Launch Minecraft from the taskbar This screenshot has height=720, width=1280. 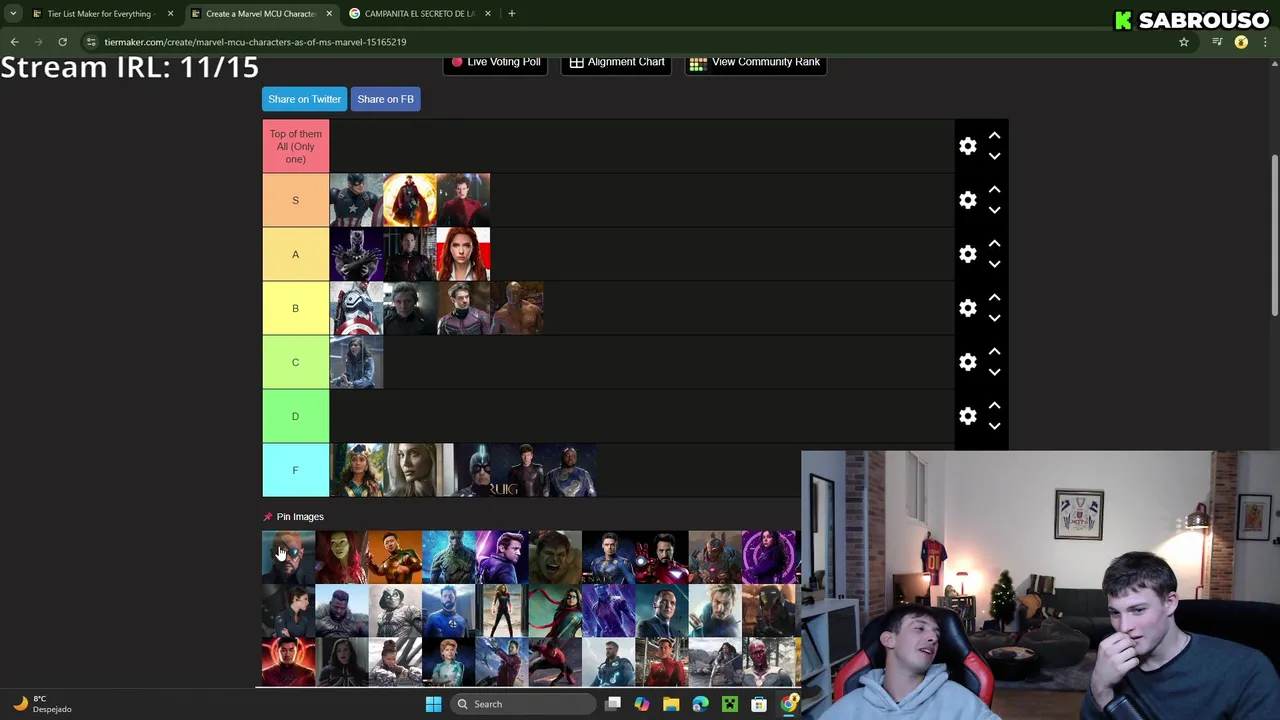[730, 704]
